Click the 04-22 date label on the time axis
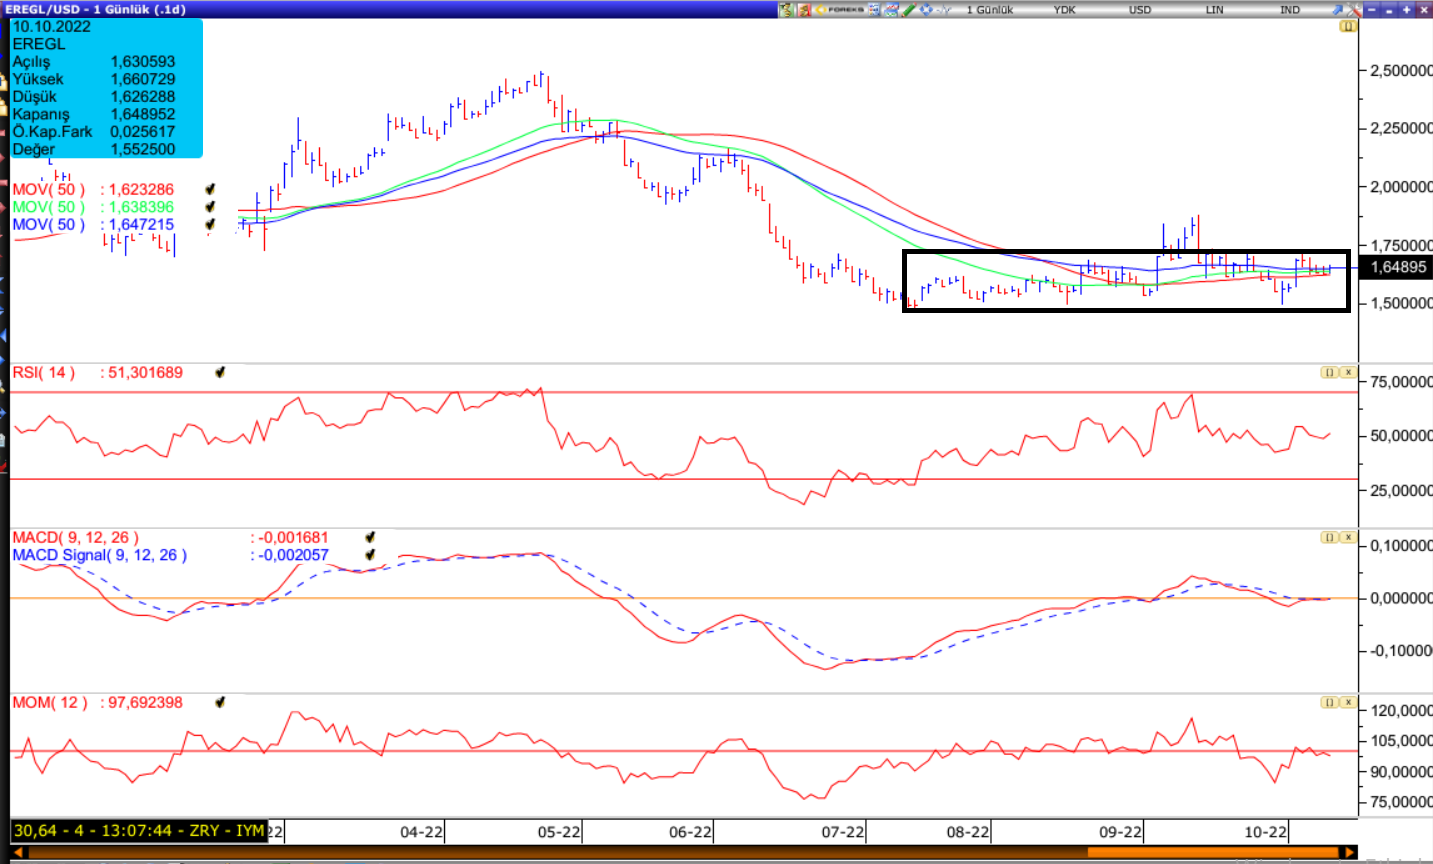Screen dimensions: 1433x864 click(421, 831)
